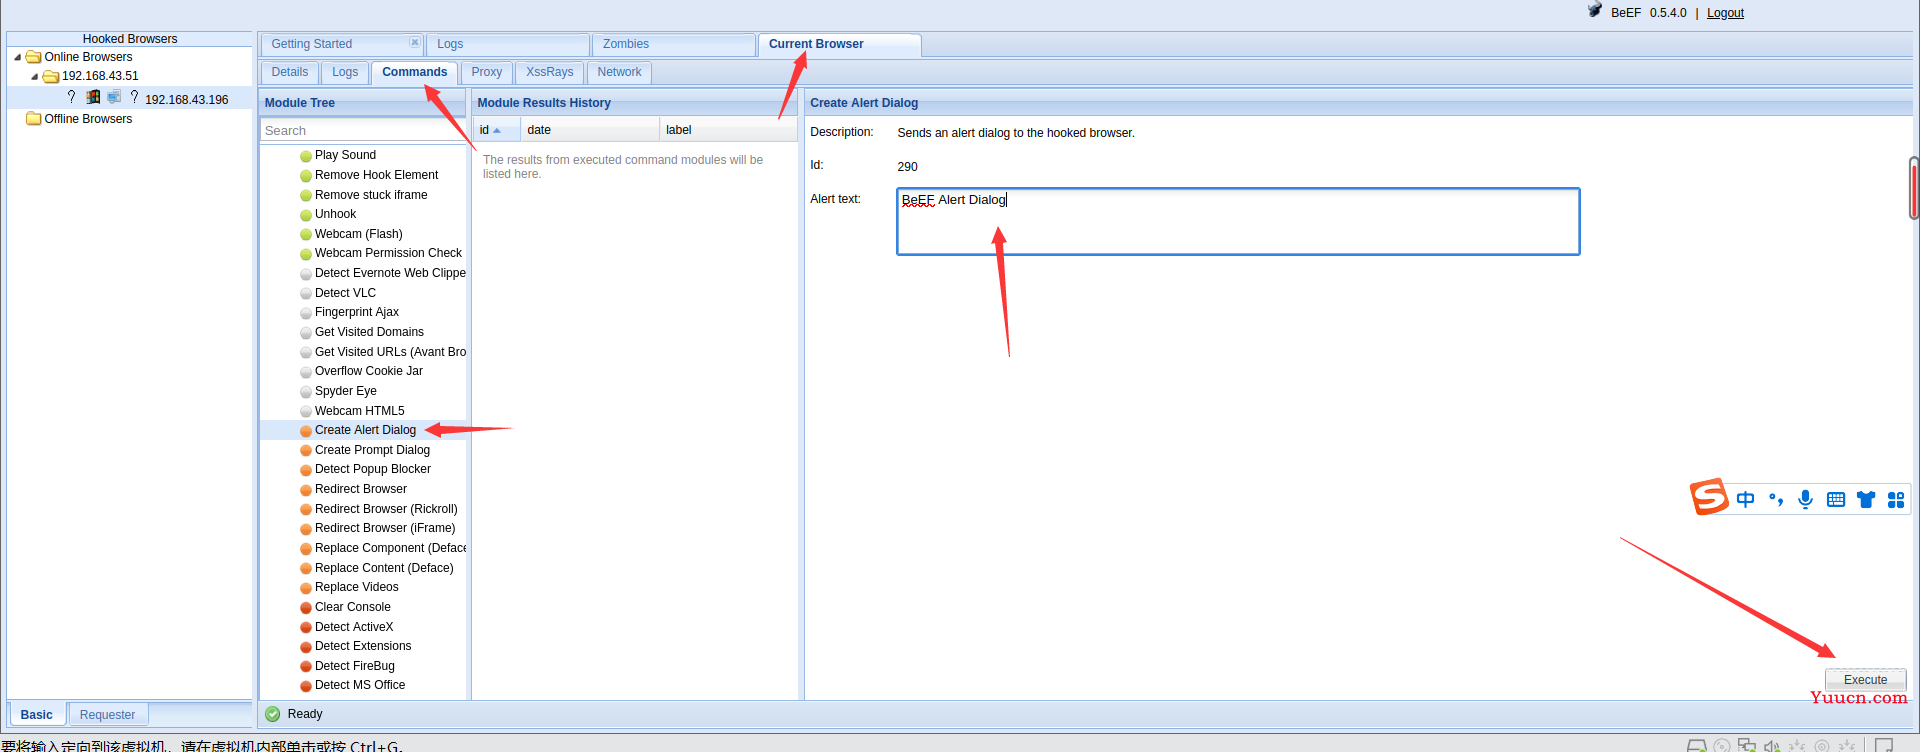Close the Getting Started tab
1920x752 pixels.
coord(415,42)
